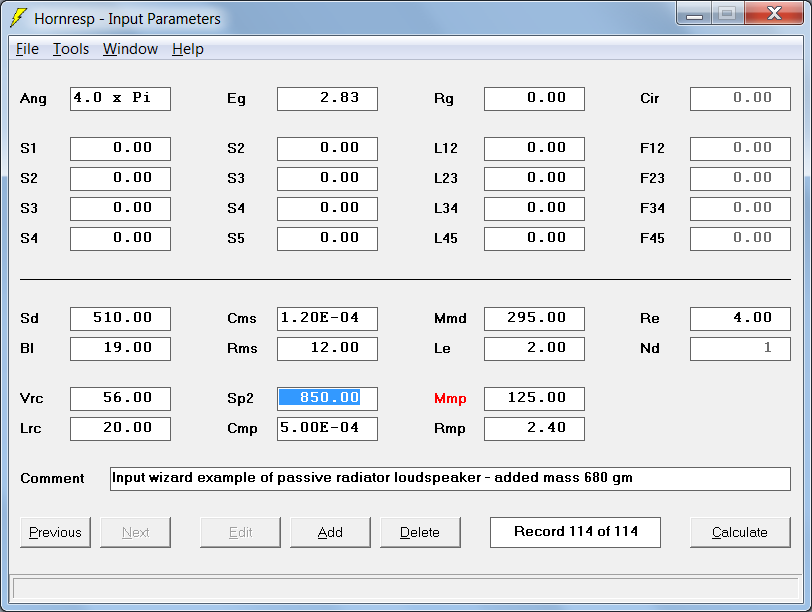Click the Comment label
Screen dimensions: 812x612
click(52, 478)
